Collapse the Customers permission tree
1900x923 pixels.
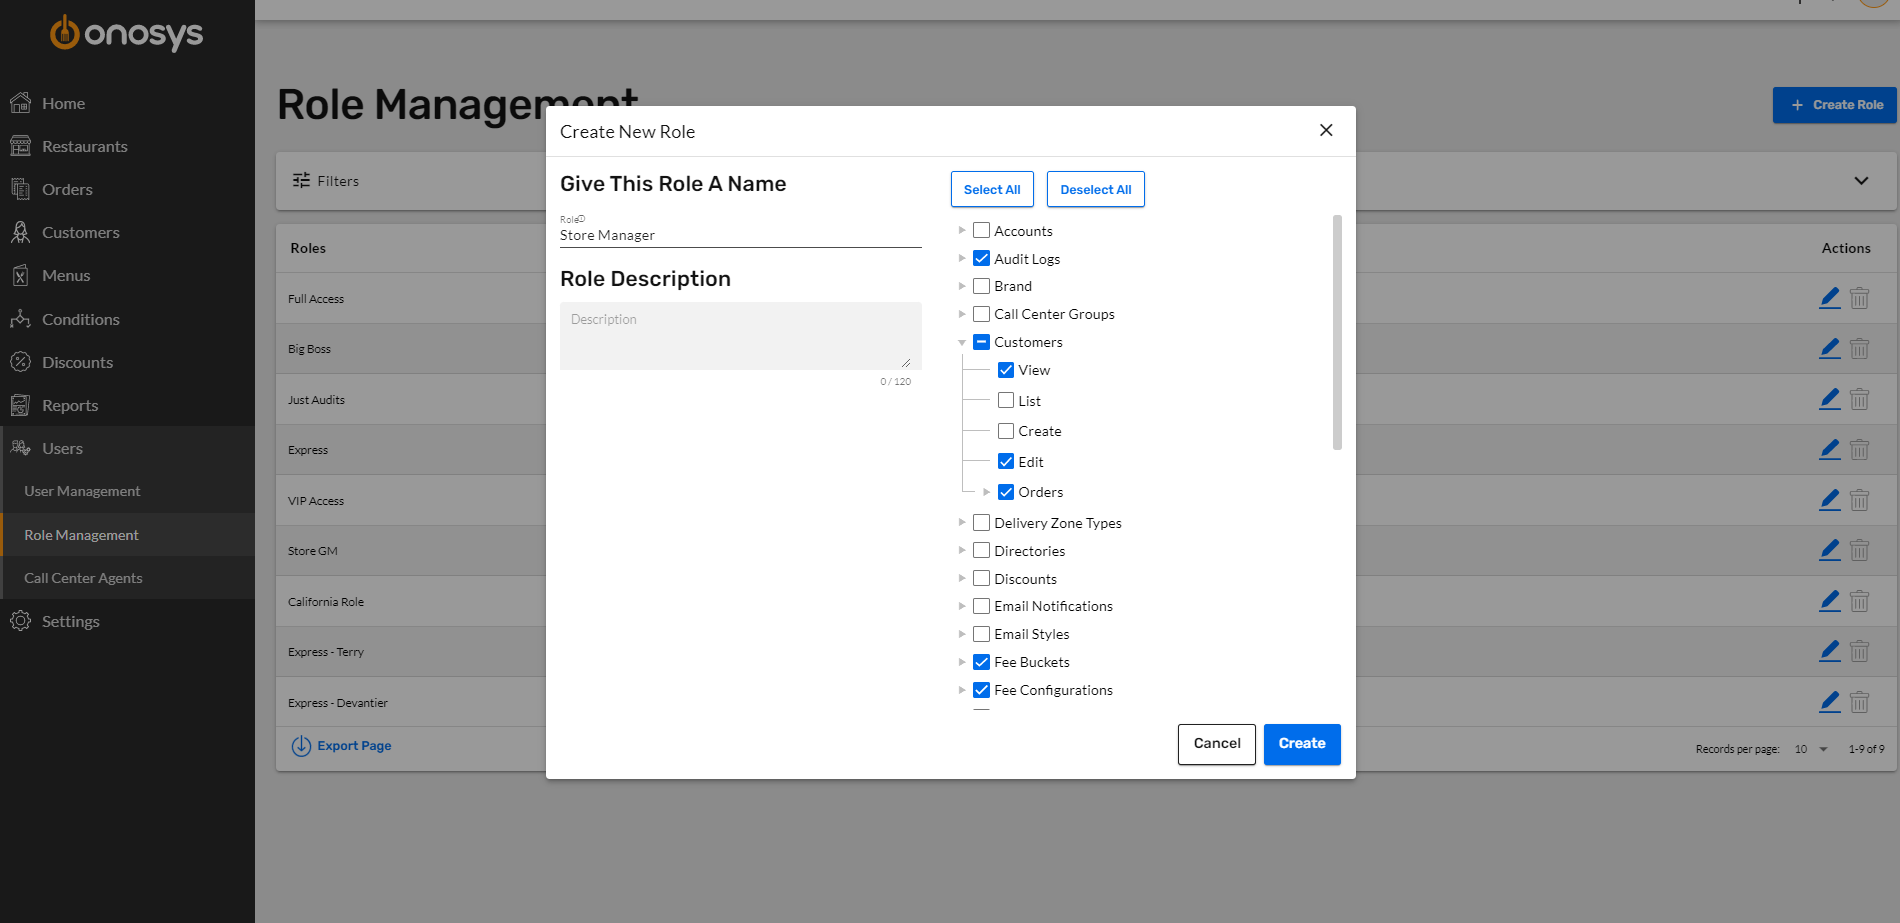coord(961,341)
